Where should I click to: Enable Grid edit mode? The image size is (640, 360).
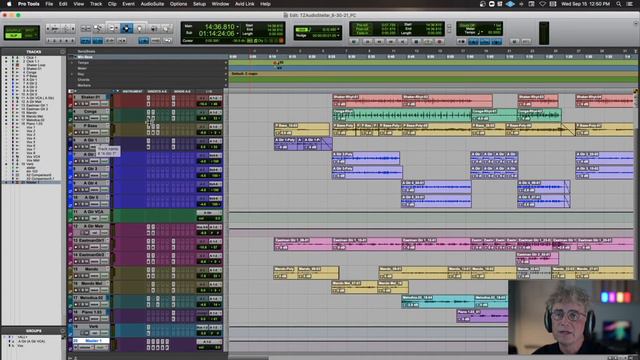click(29, 36)
